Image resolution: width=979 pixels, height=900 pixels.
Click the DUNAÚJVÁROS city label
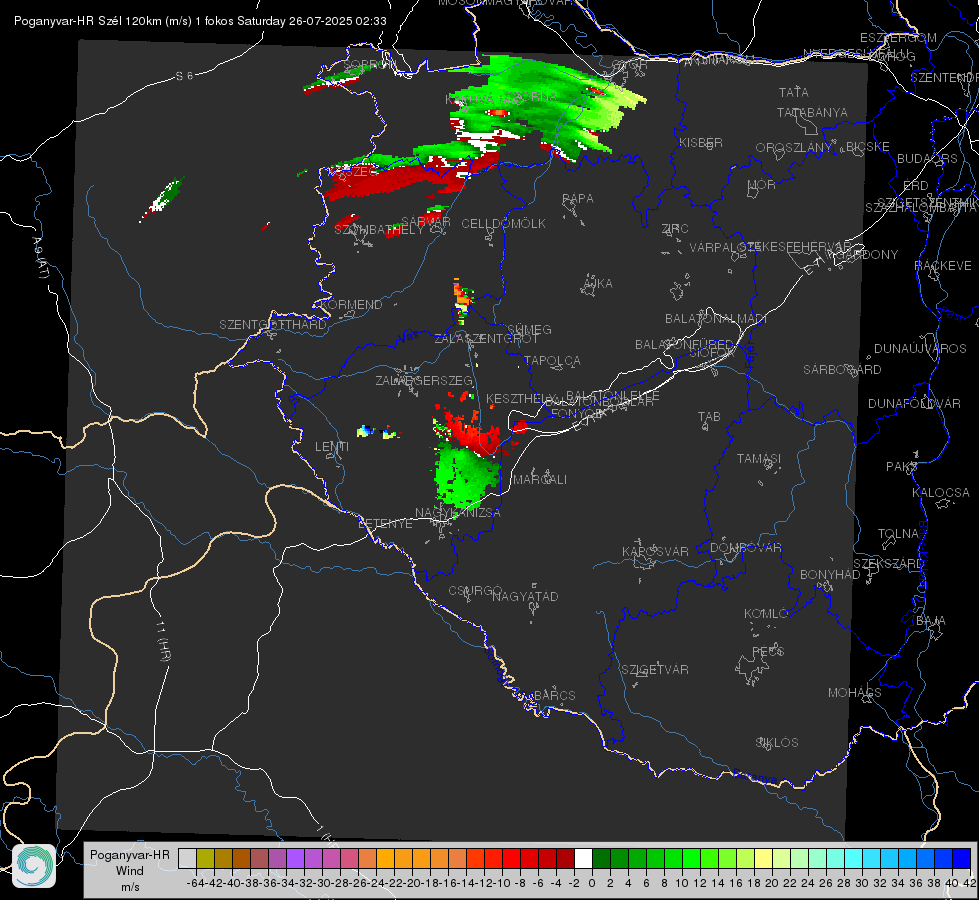pos(920,348)
